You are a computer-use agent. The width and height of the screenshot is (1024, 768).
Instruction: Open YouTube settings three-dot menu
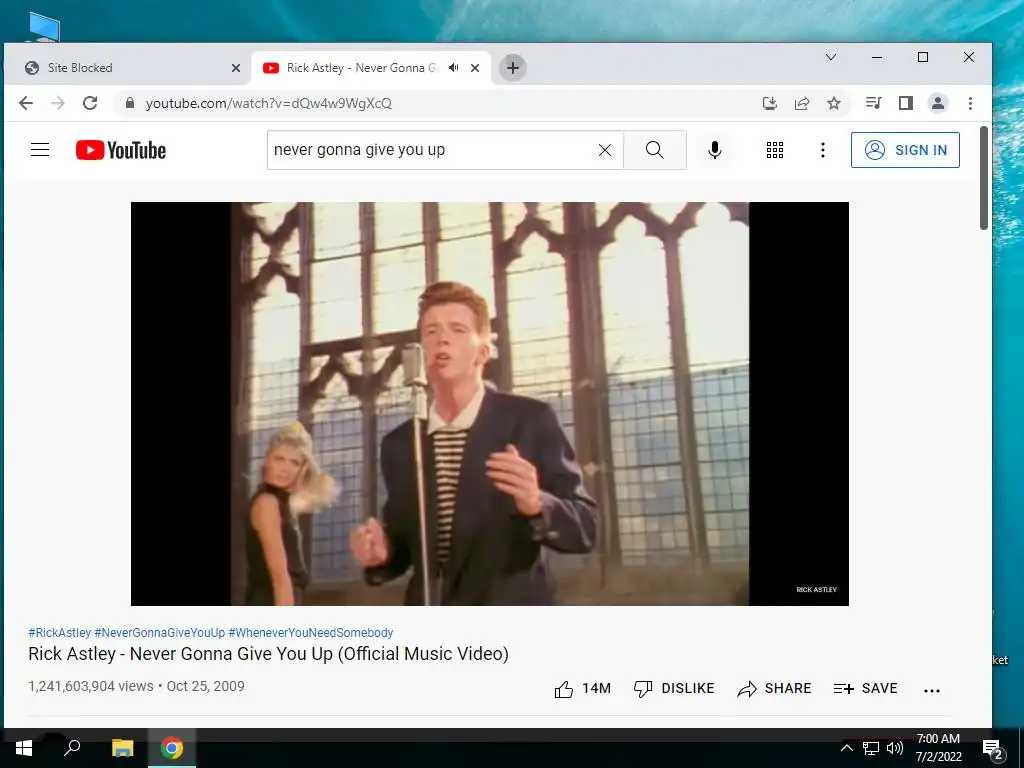click(x=823, y=150)
